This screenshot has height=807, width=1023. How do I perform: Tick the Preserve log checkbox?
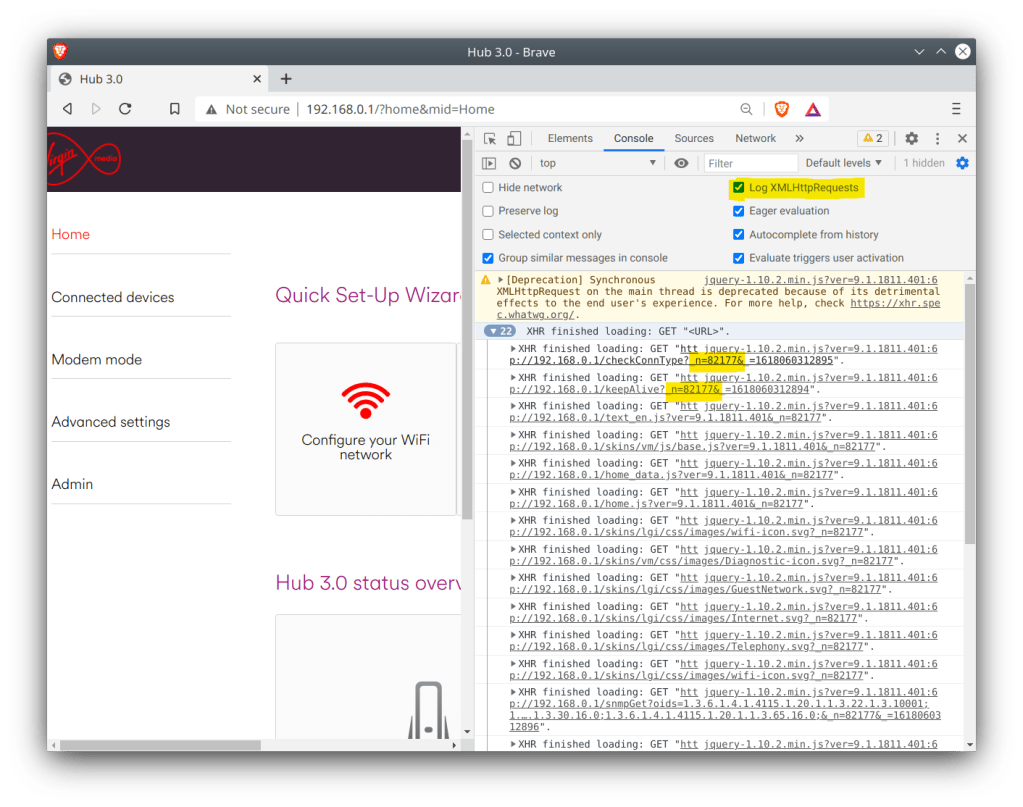[x=489, y=211]
